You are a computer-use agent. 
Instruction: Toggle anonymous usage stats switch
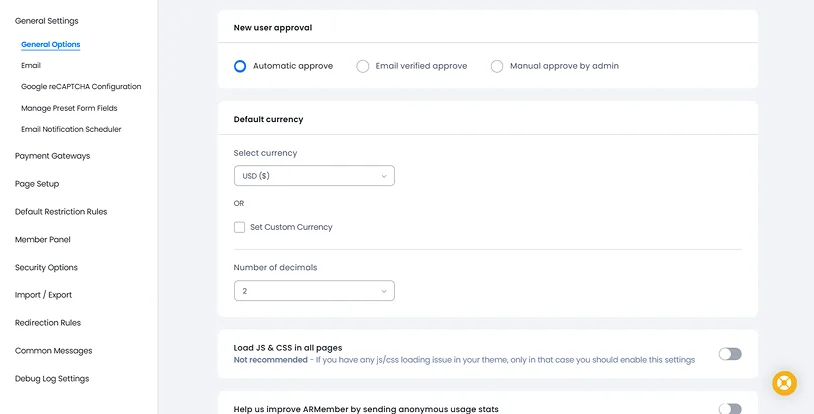(x=730, y=409)
